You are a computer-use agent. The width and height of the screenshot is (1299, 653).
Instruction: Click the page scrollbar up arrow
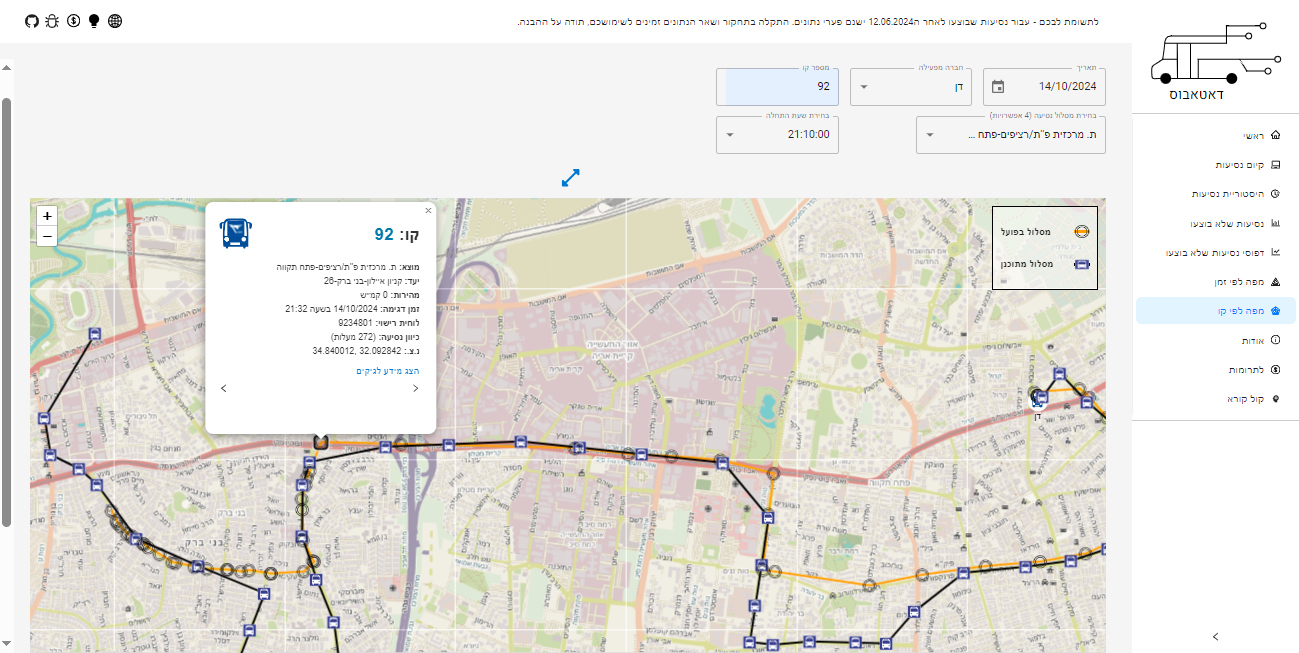coord(6,68)
